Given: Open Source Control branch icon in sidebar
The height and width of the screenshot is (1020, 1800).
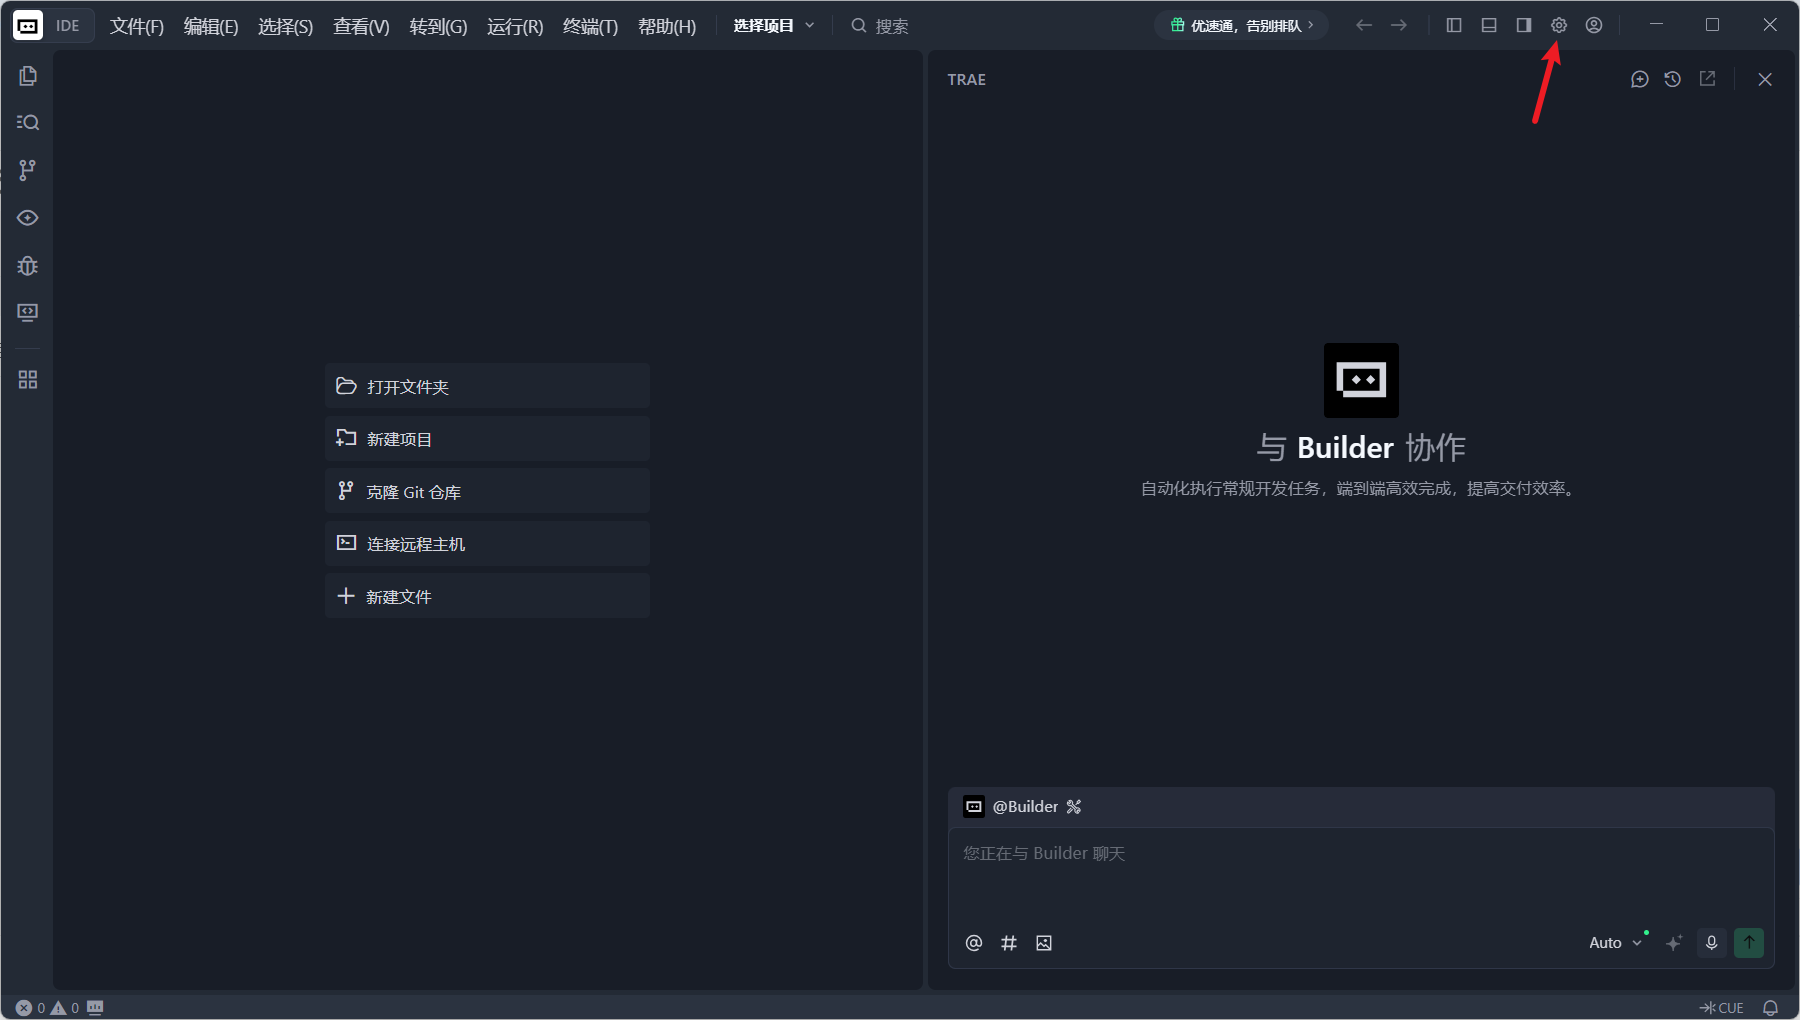Looking at the screenshot, I should [28, 170].
